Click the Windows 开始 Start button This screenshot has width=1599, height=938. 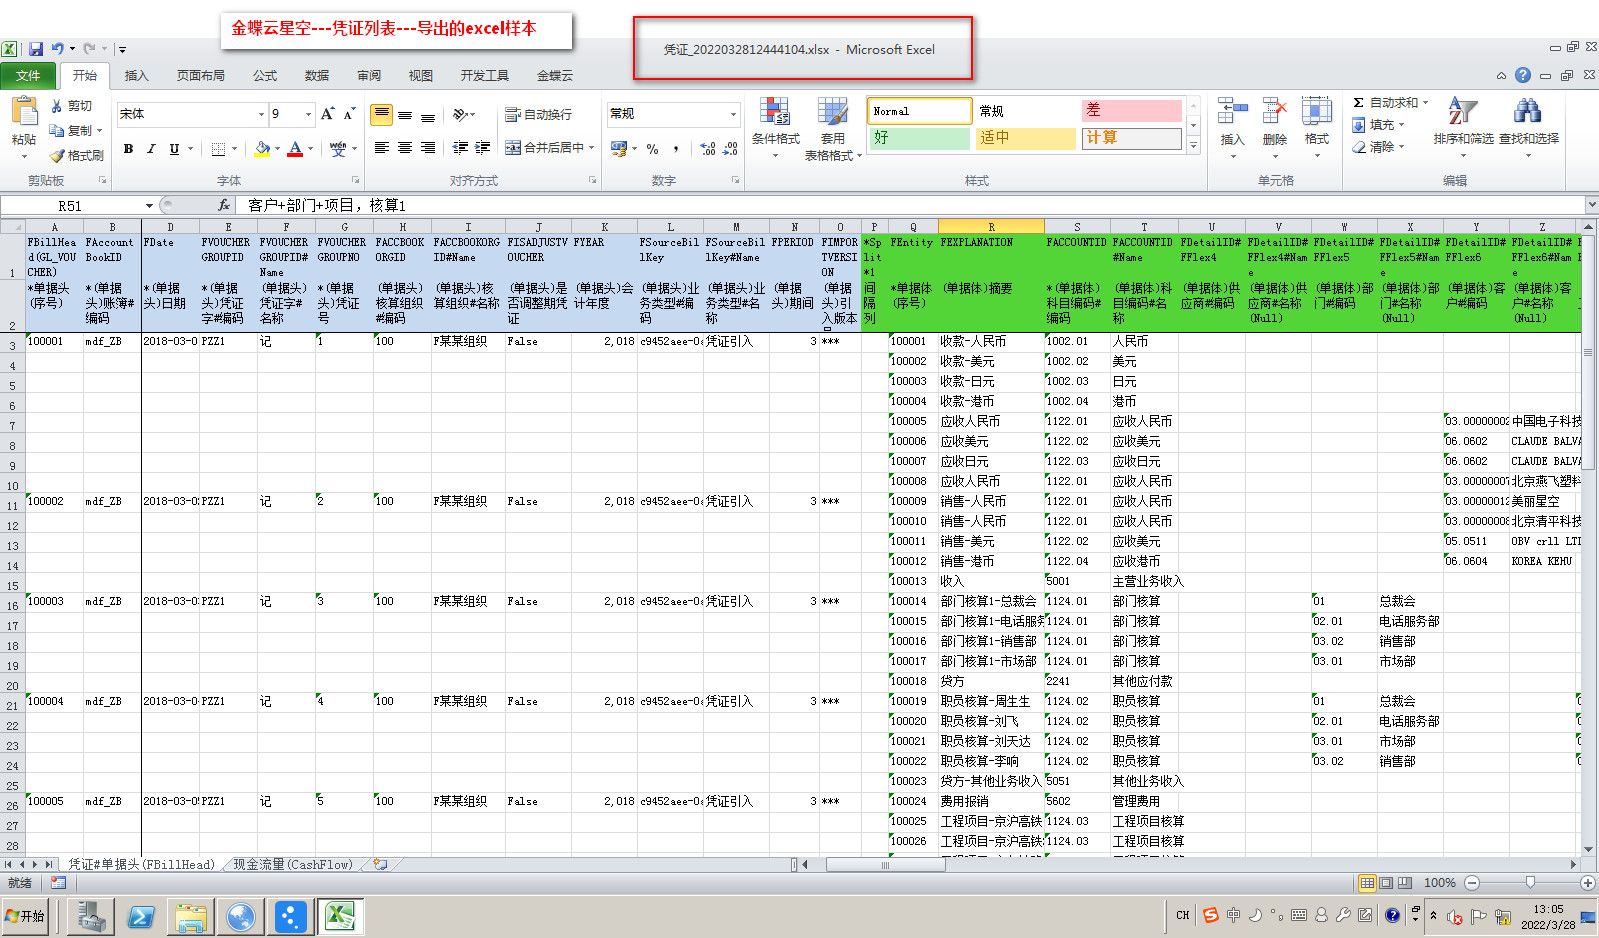pos(26,916)
